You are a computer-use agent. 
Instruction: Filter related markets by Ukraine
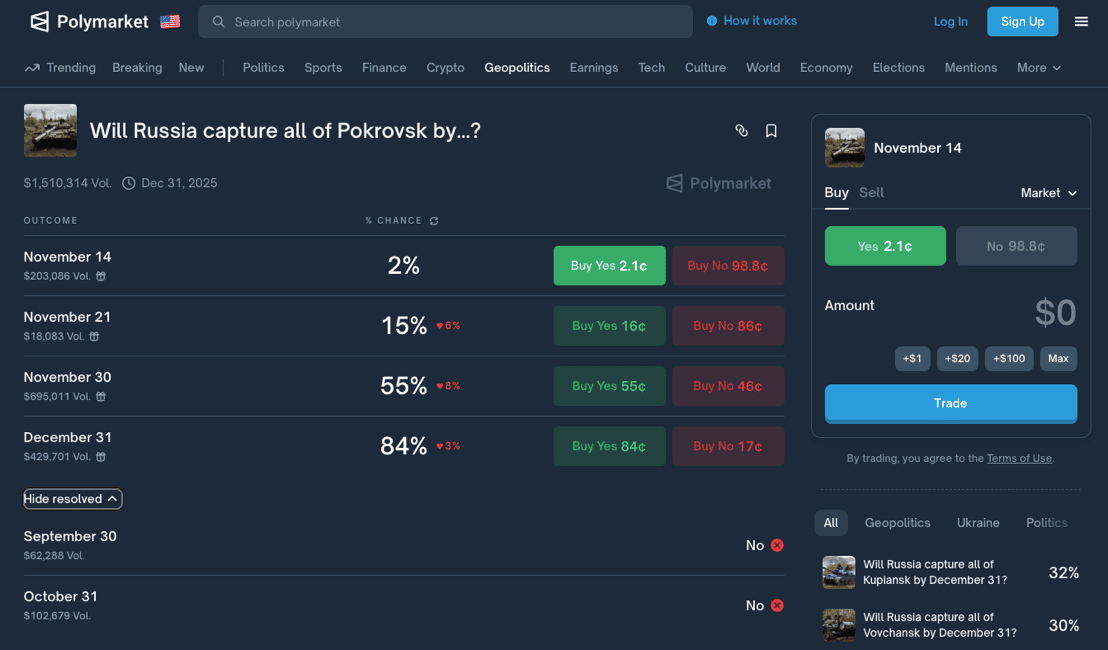[977, 523]
